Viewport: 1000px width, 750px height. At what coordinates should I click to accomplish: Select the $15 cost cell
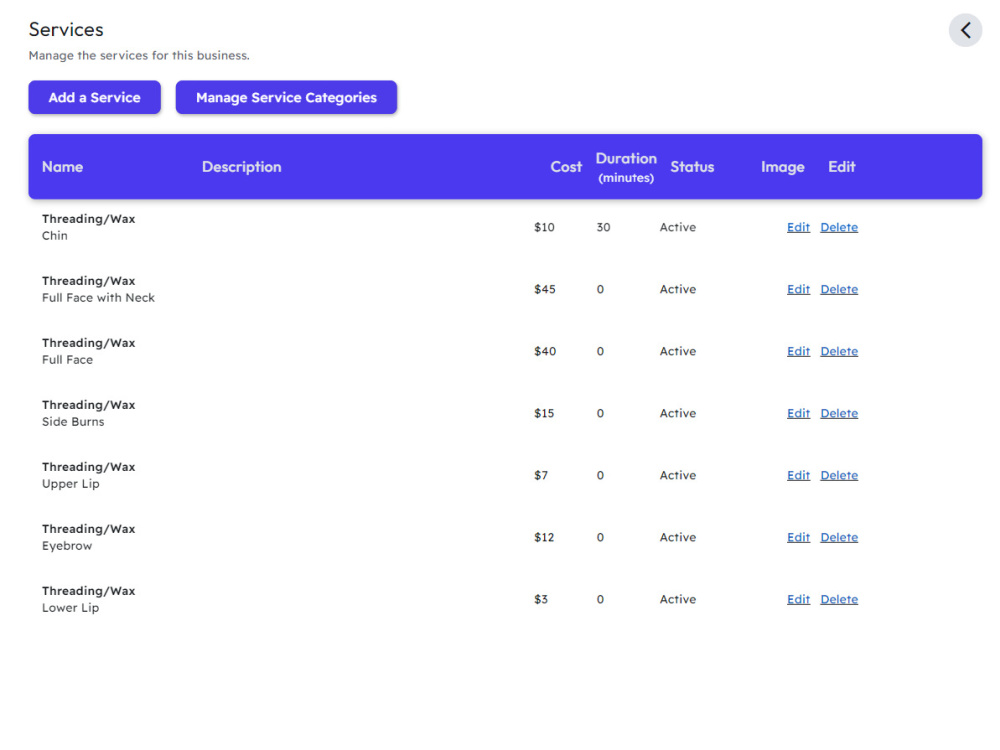[x=544, y=413]
